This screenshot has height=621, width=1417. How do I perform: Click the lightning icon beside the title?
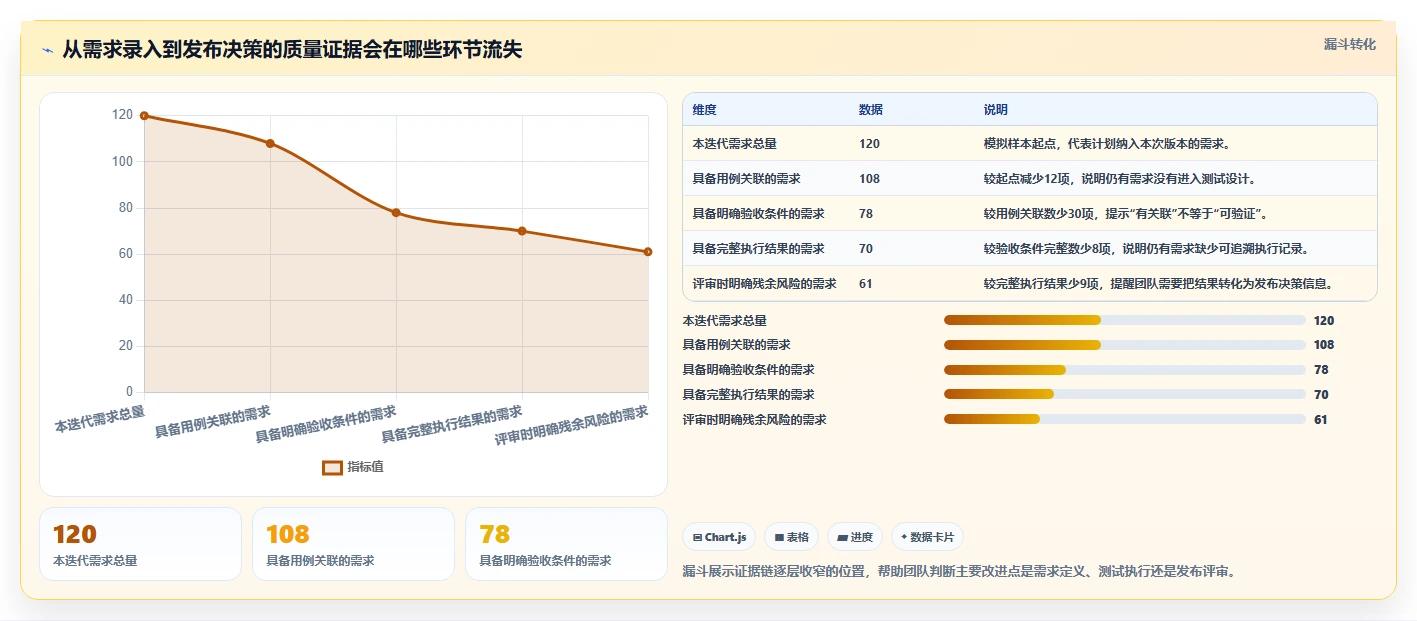(47, 50)
